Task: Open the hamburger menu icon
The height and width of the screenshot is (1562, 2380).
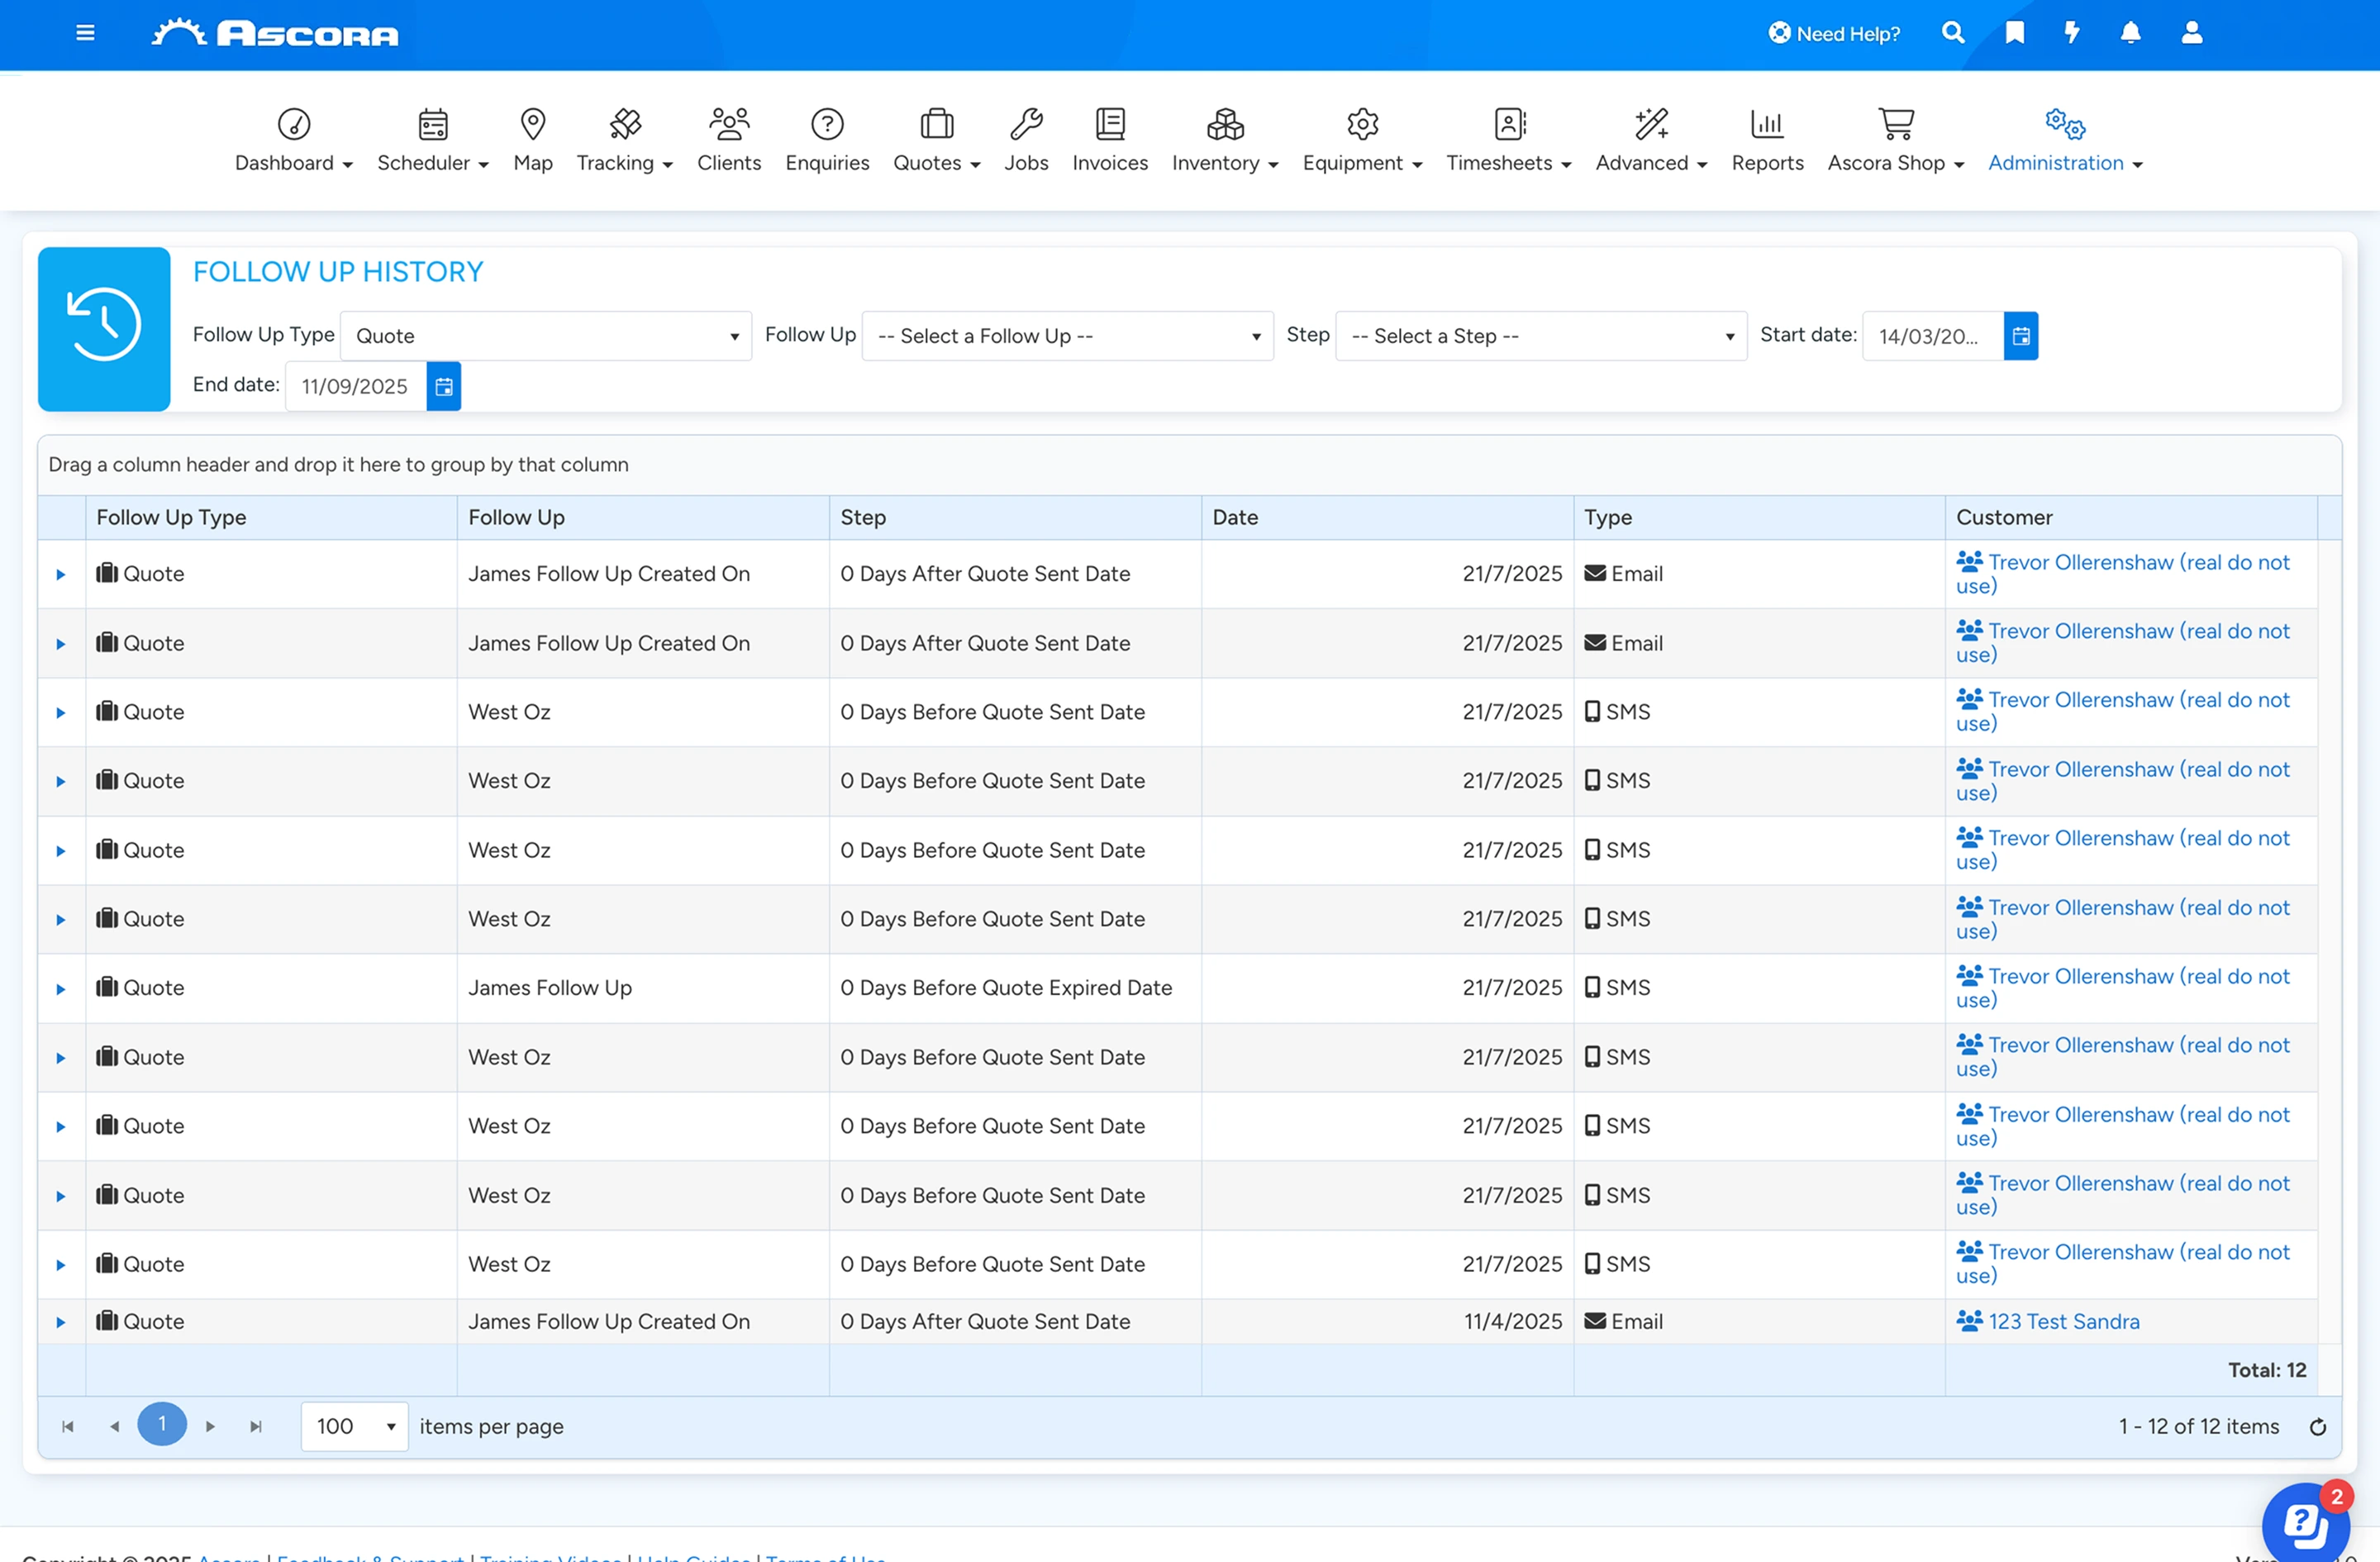Action: click(85, 33)
